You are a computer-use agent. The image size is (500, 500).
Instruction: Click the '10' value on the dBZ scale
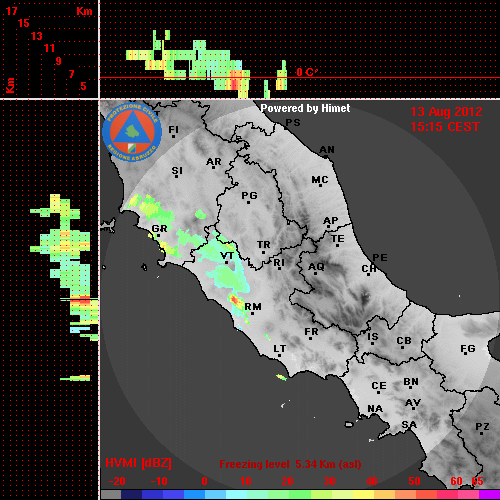point(246,481)
